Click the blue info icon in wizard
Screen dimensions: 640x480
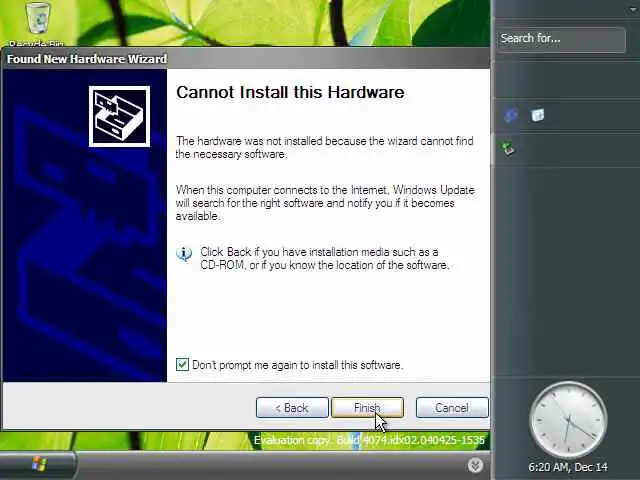(184, 253)
